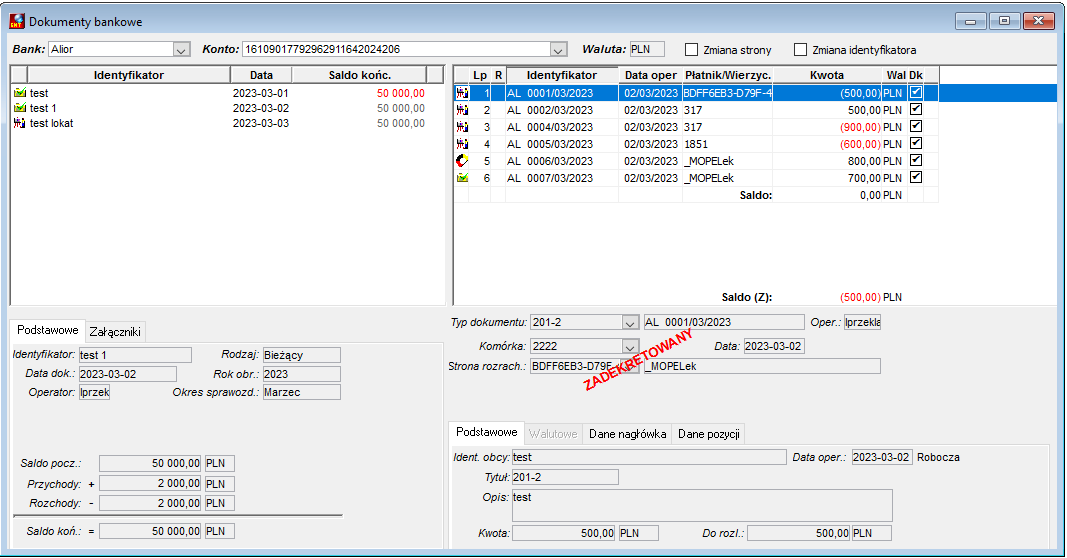Click the envelope icon of row AL 0007/03/2023
The width and height of the screenshot is (1067, 558).
pos(462,178)
